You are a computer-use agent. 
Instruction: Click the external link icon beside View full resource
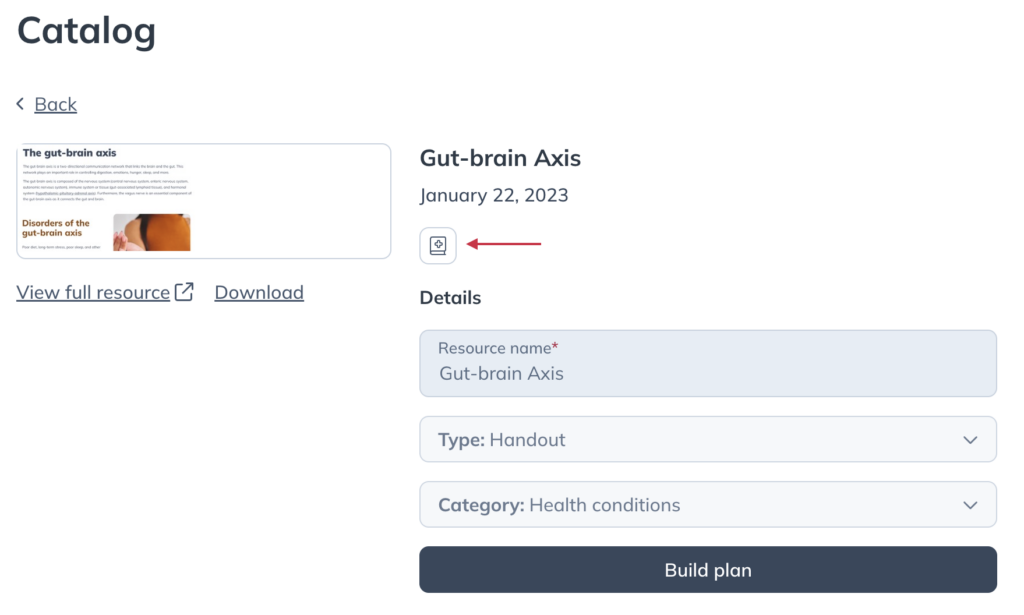184,291
